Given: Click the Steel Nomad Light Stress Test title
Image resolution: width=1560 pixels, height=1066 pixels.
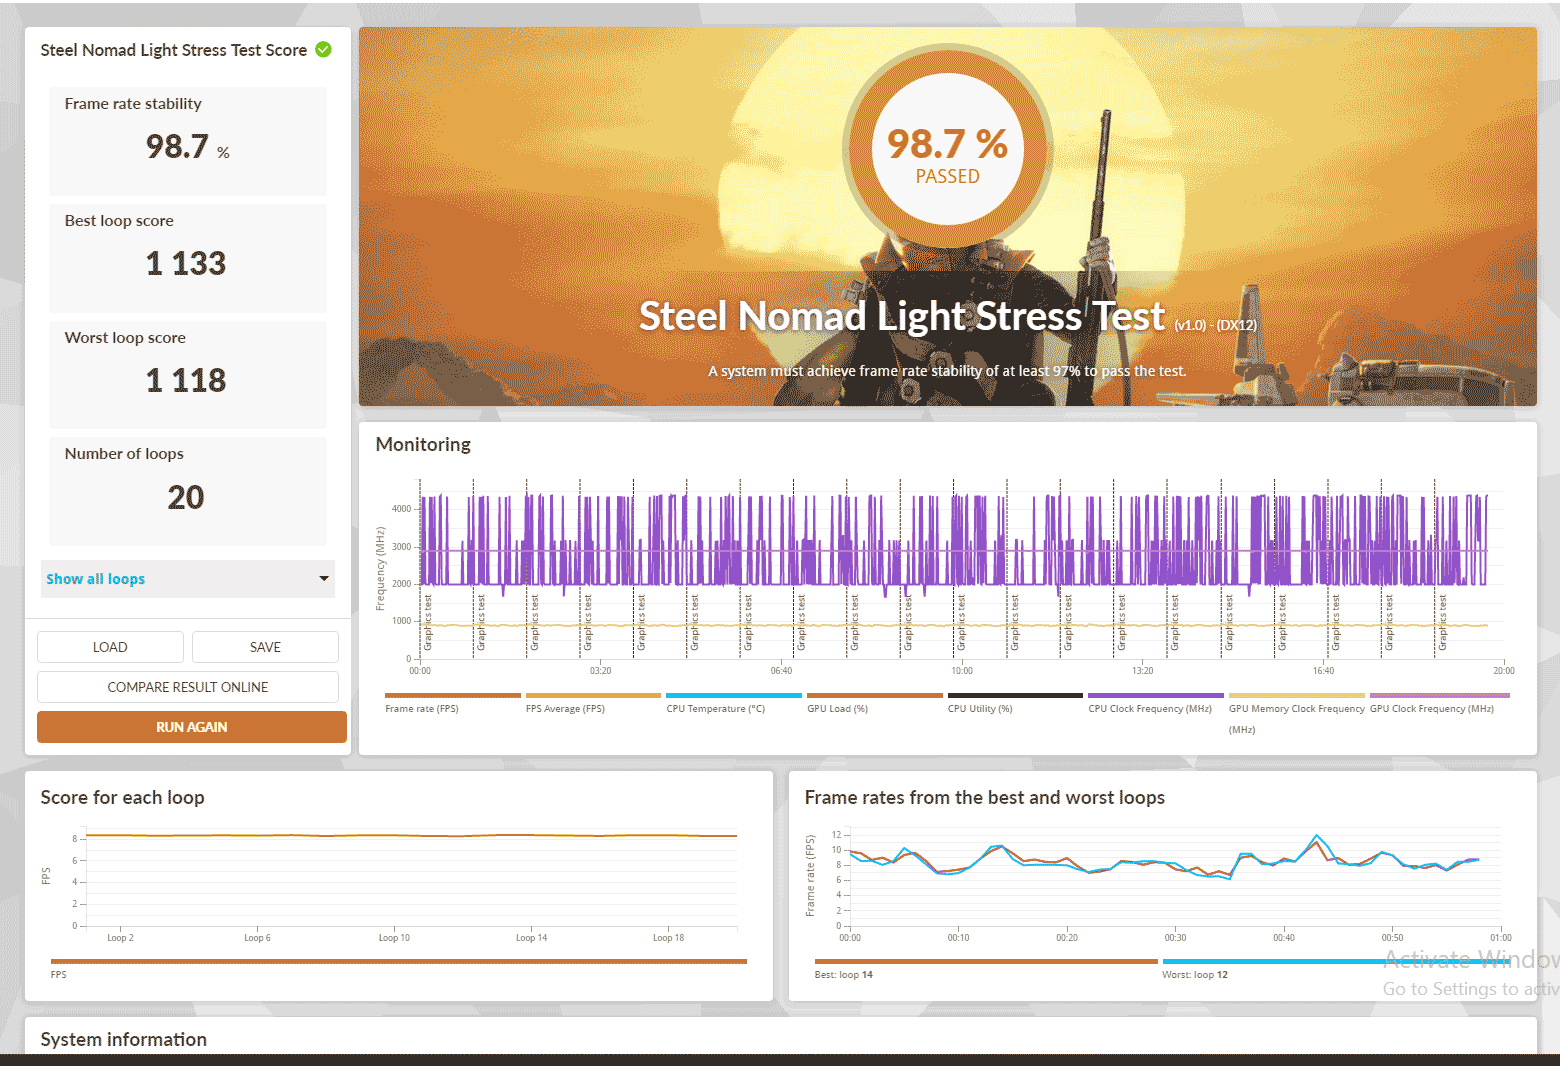Looking at the screenshot, I should (x=902, y=317).
